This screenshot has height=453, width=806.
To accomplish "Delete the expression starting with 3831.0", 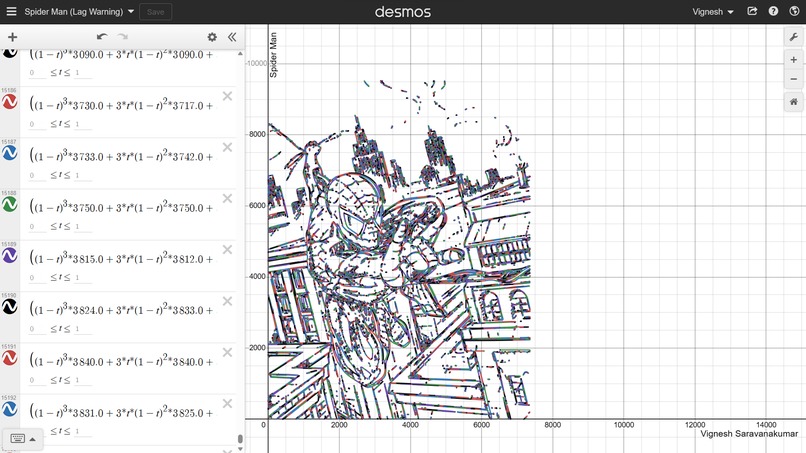I will pos(227,403).
